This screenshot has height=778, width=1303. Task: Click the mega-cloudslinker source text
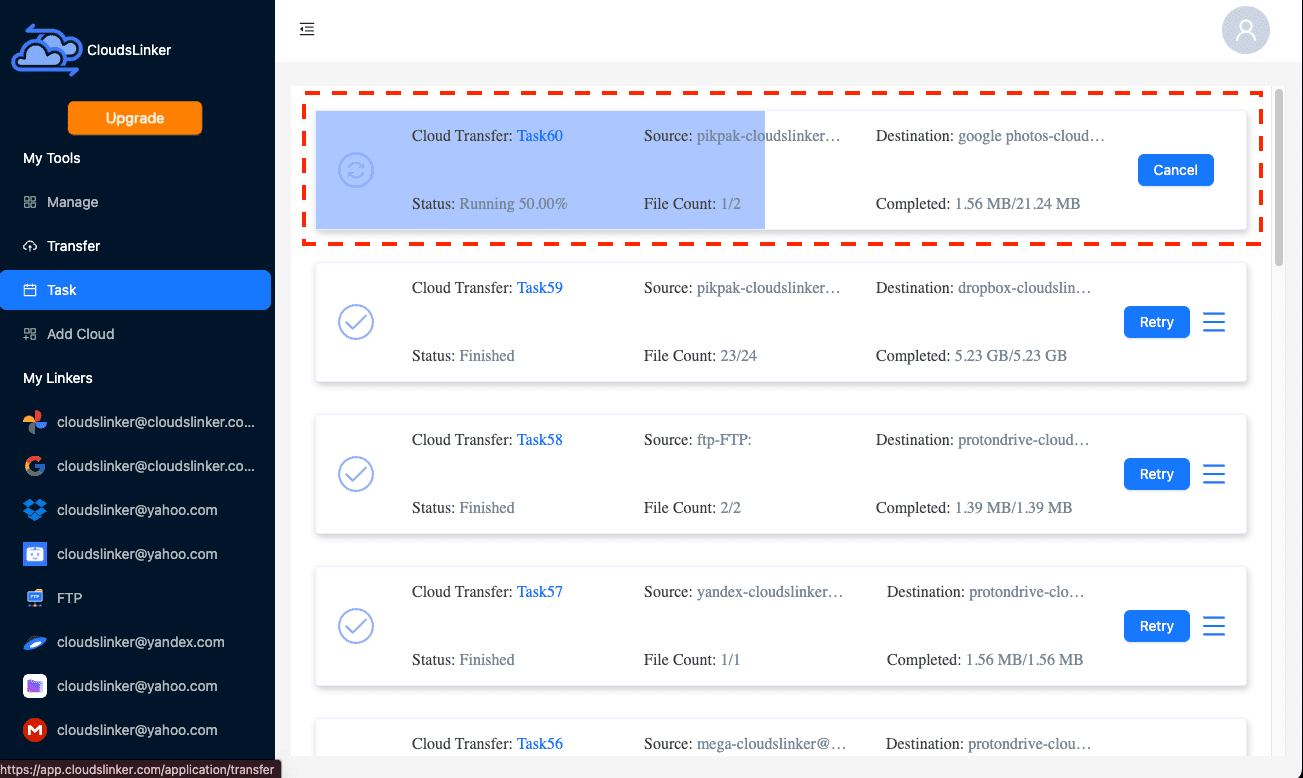coord(772,744)
